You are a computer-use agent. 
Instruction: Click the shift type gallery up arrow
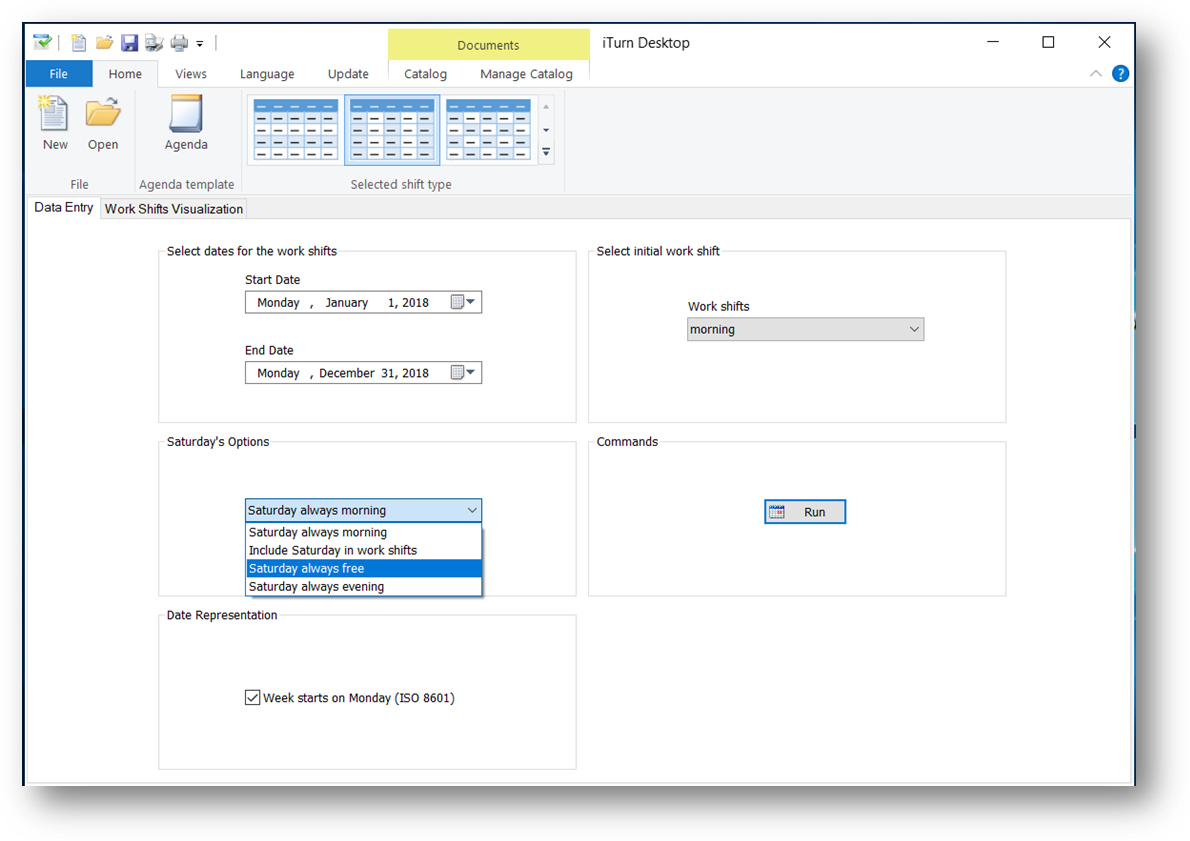(x=546, y=107)
